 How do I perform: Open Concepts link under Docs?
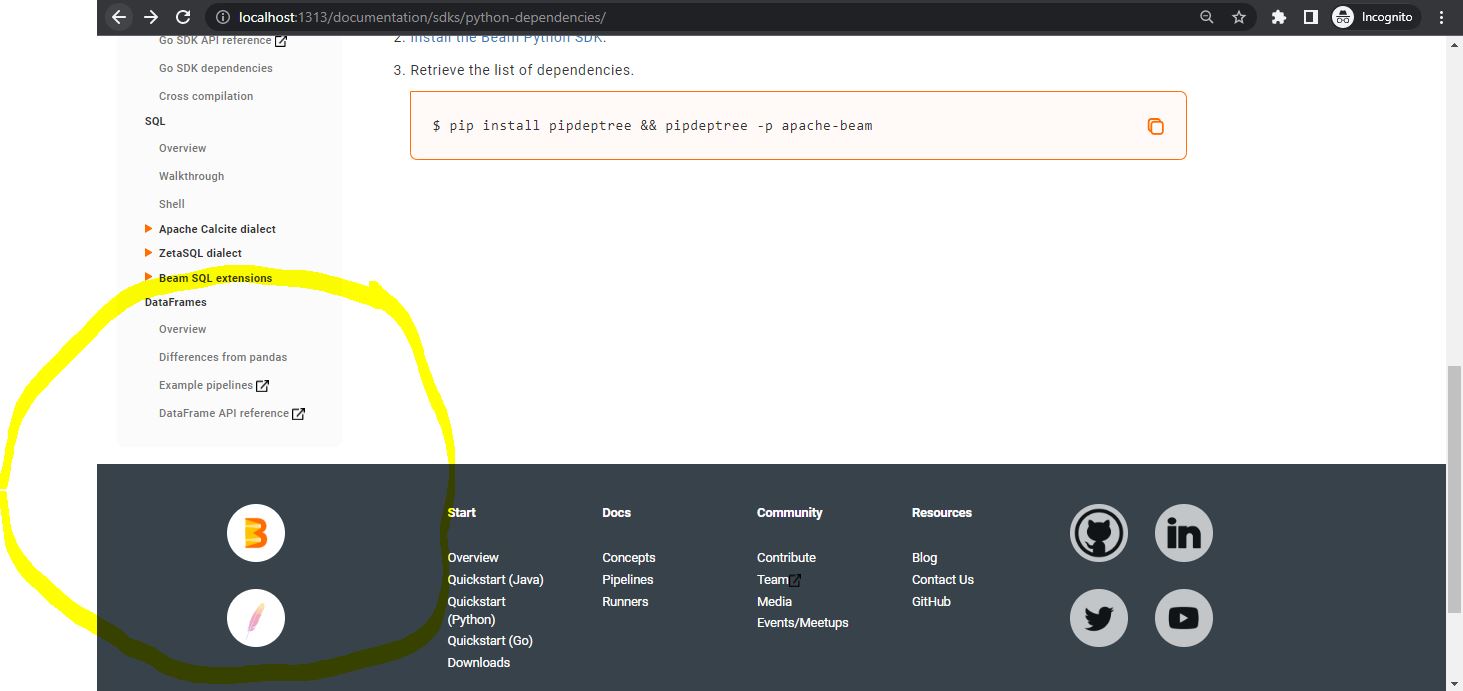(629, 558)
